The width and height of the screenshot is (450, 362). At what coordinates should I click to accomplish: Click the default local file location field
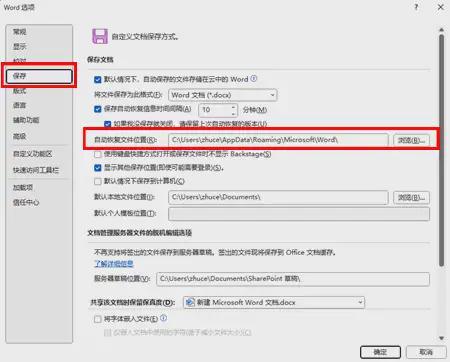(x=278, y=197)
